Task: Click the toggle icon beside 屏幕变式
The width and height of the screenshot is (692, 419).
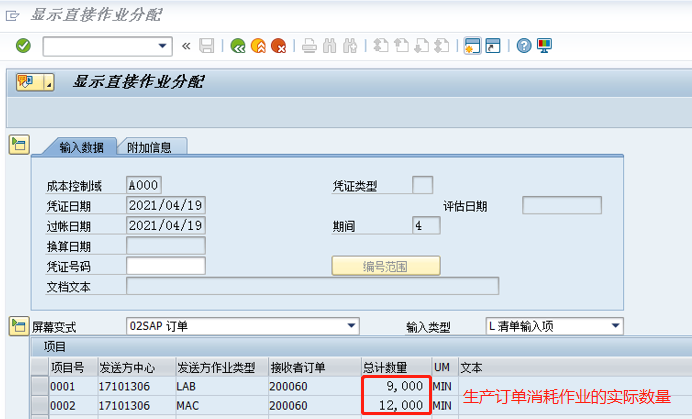Action: click(x=19, y=326)
